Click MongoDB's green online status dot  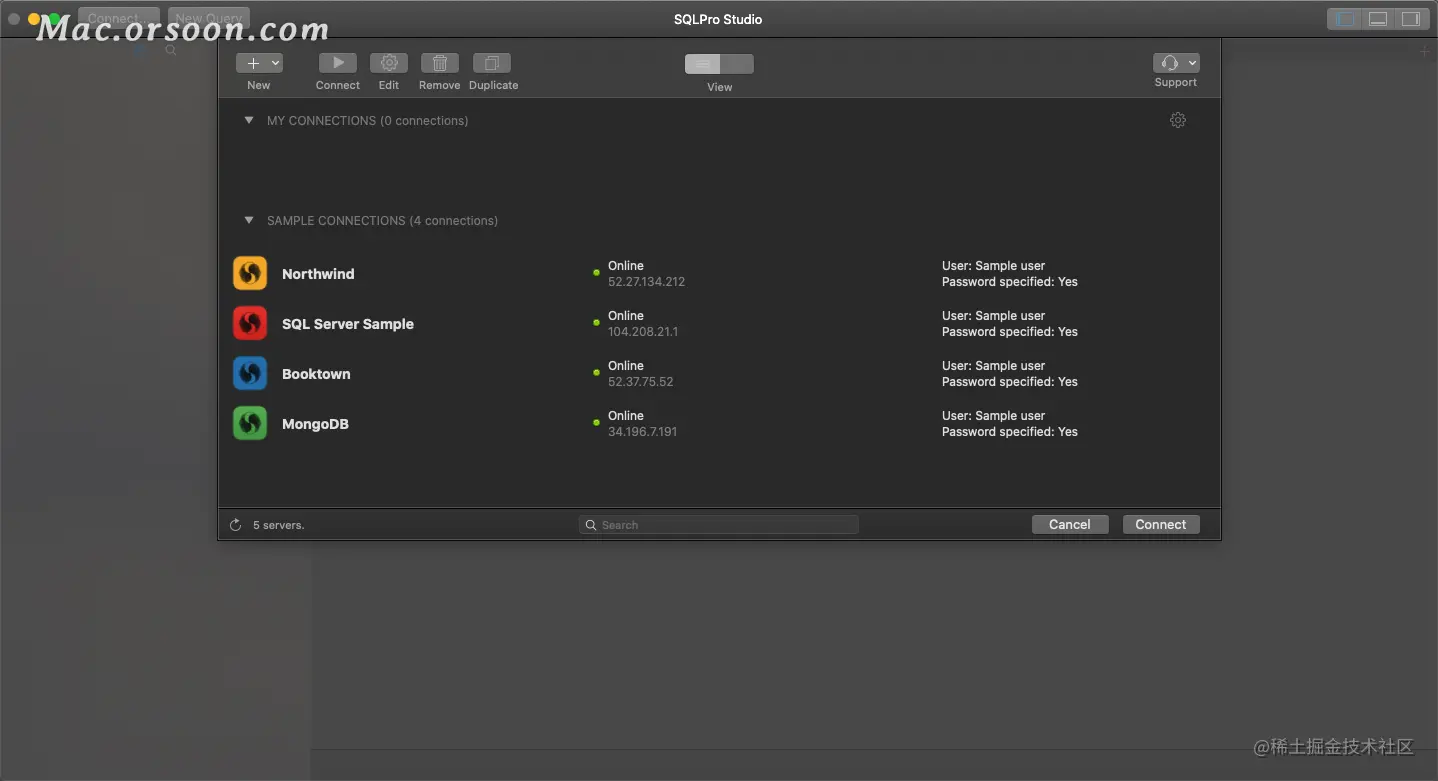coord(597,422)
